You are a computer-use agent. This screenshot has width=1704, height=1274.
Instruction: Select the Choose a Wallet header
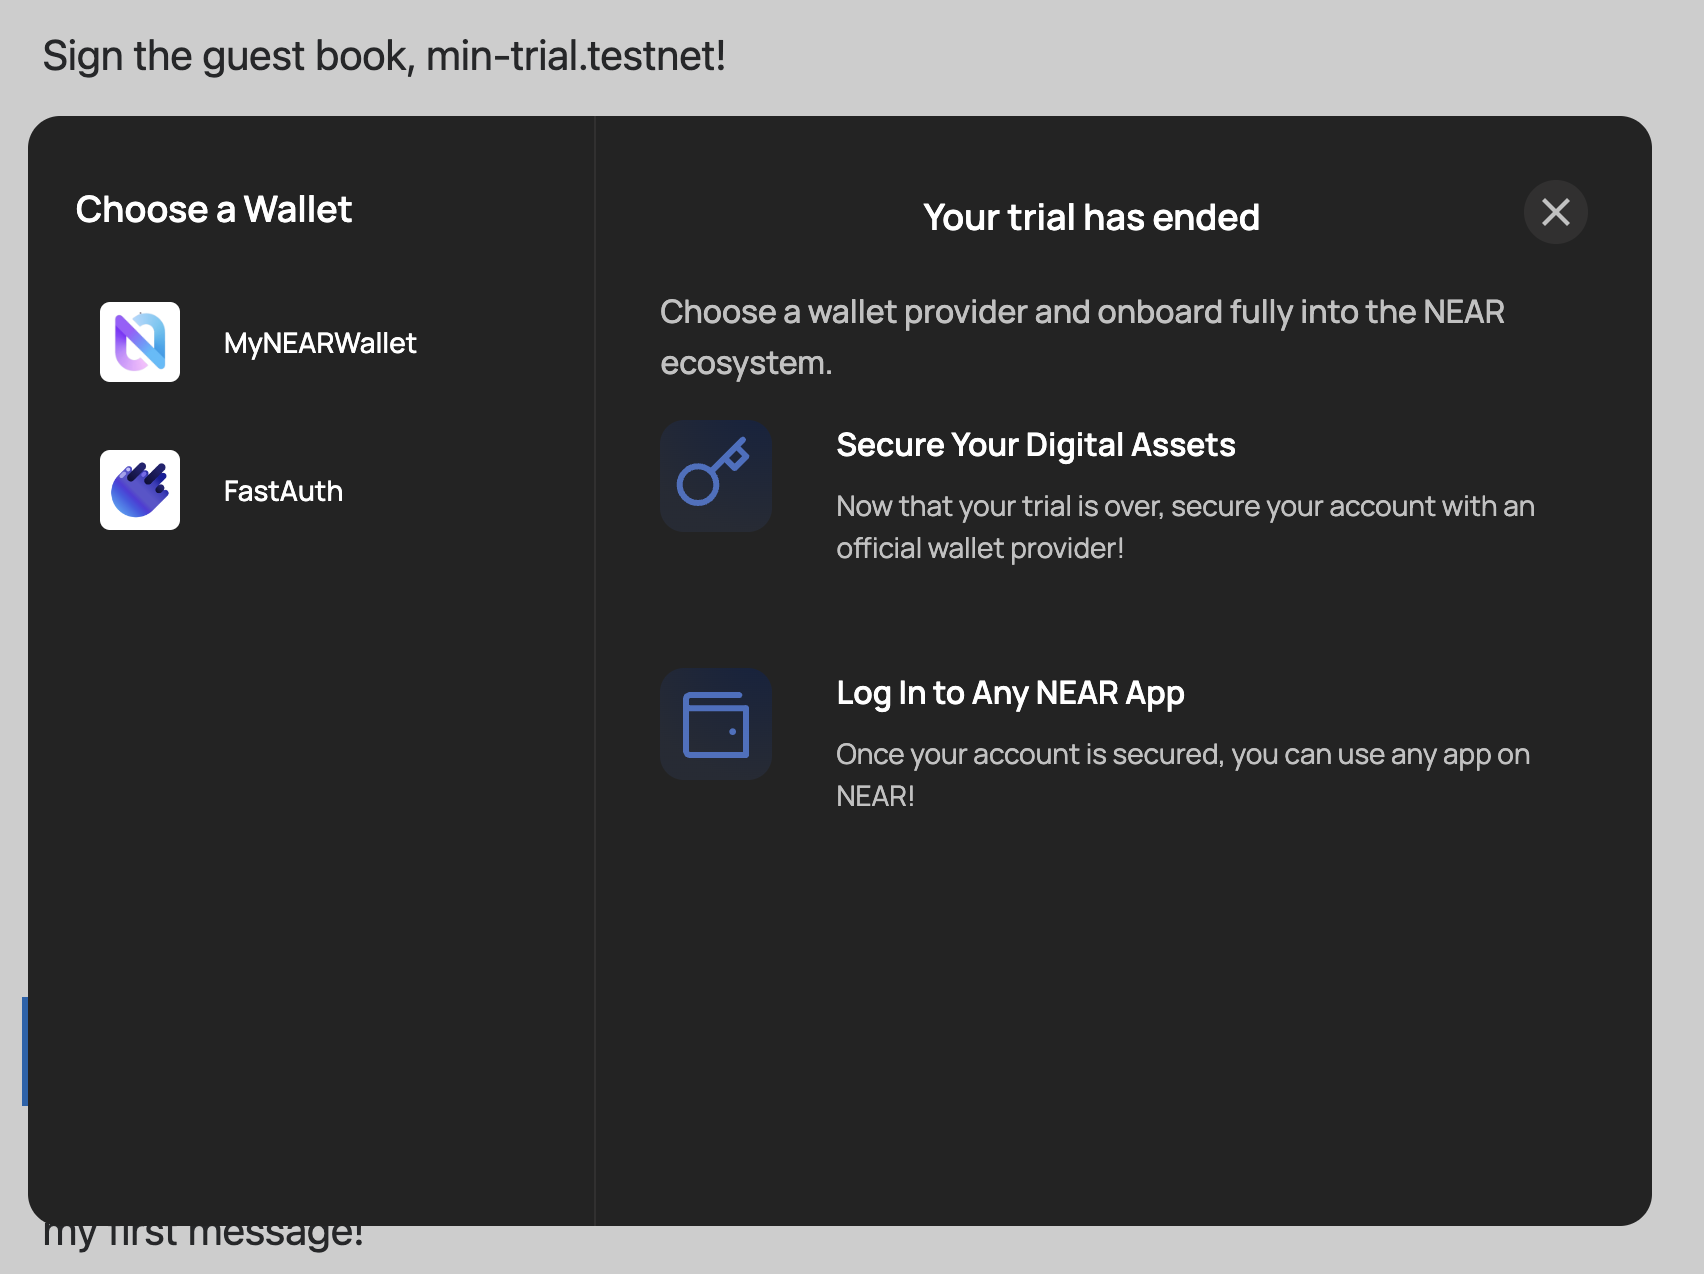point(214,209)
